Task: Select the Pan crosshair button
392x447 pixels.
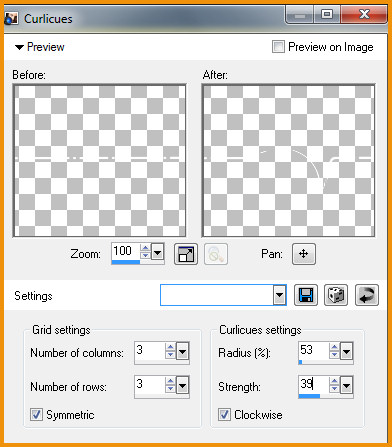Action: (304, 254)
